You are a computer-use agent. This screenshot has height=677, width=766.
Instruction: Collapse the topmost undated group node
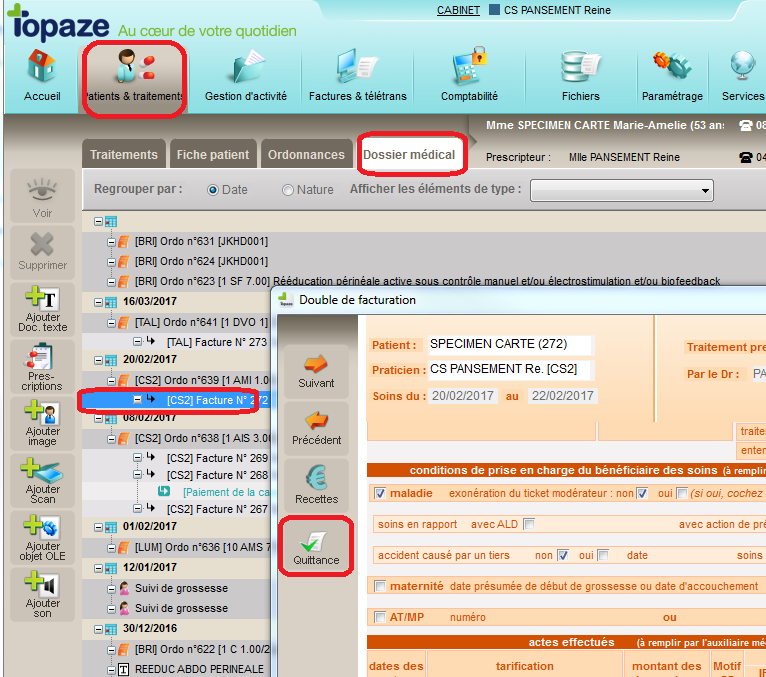tap(98, 222)
